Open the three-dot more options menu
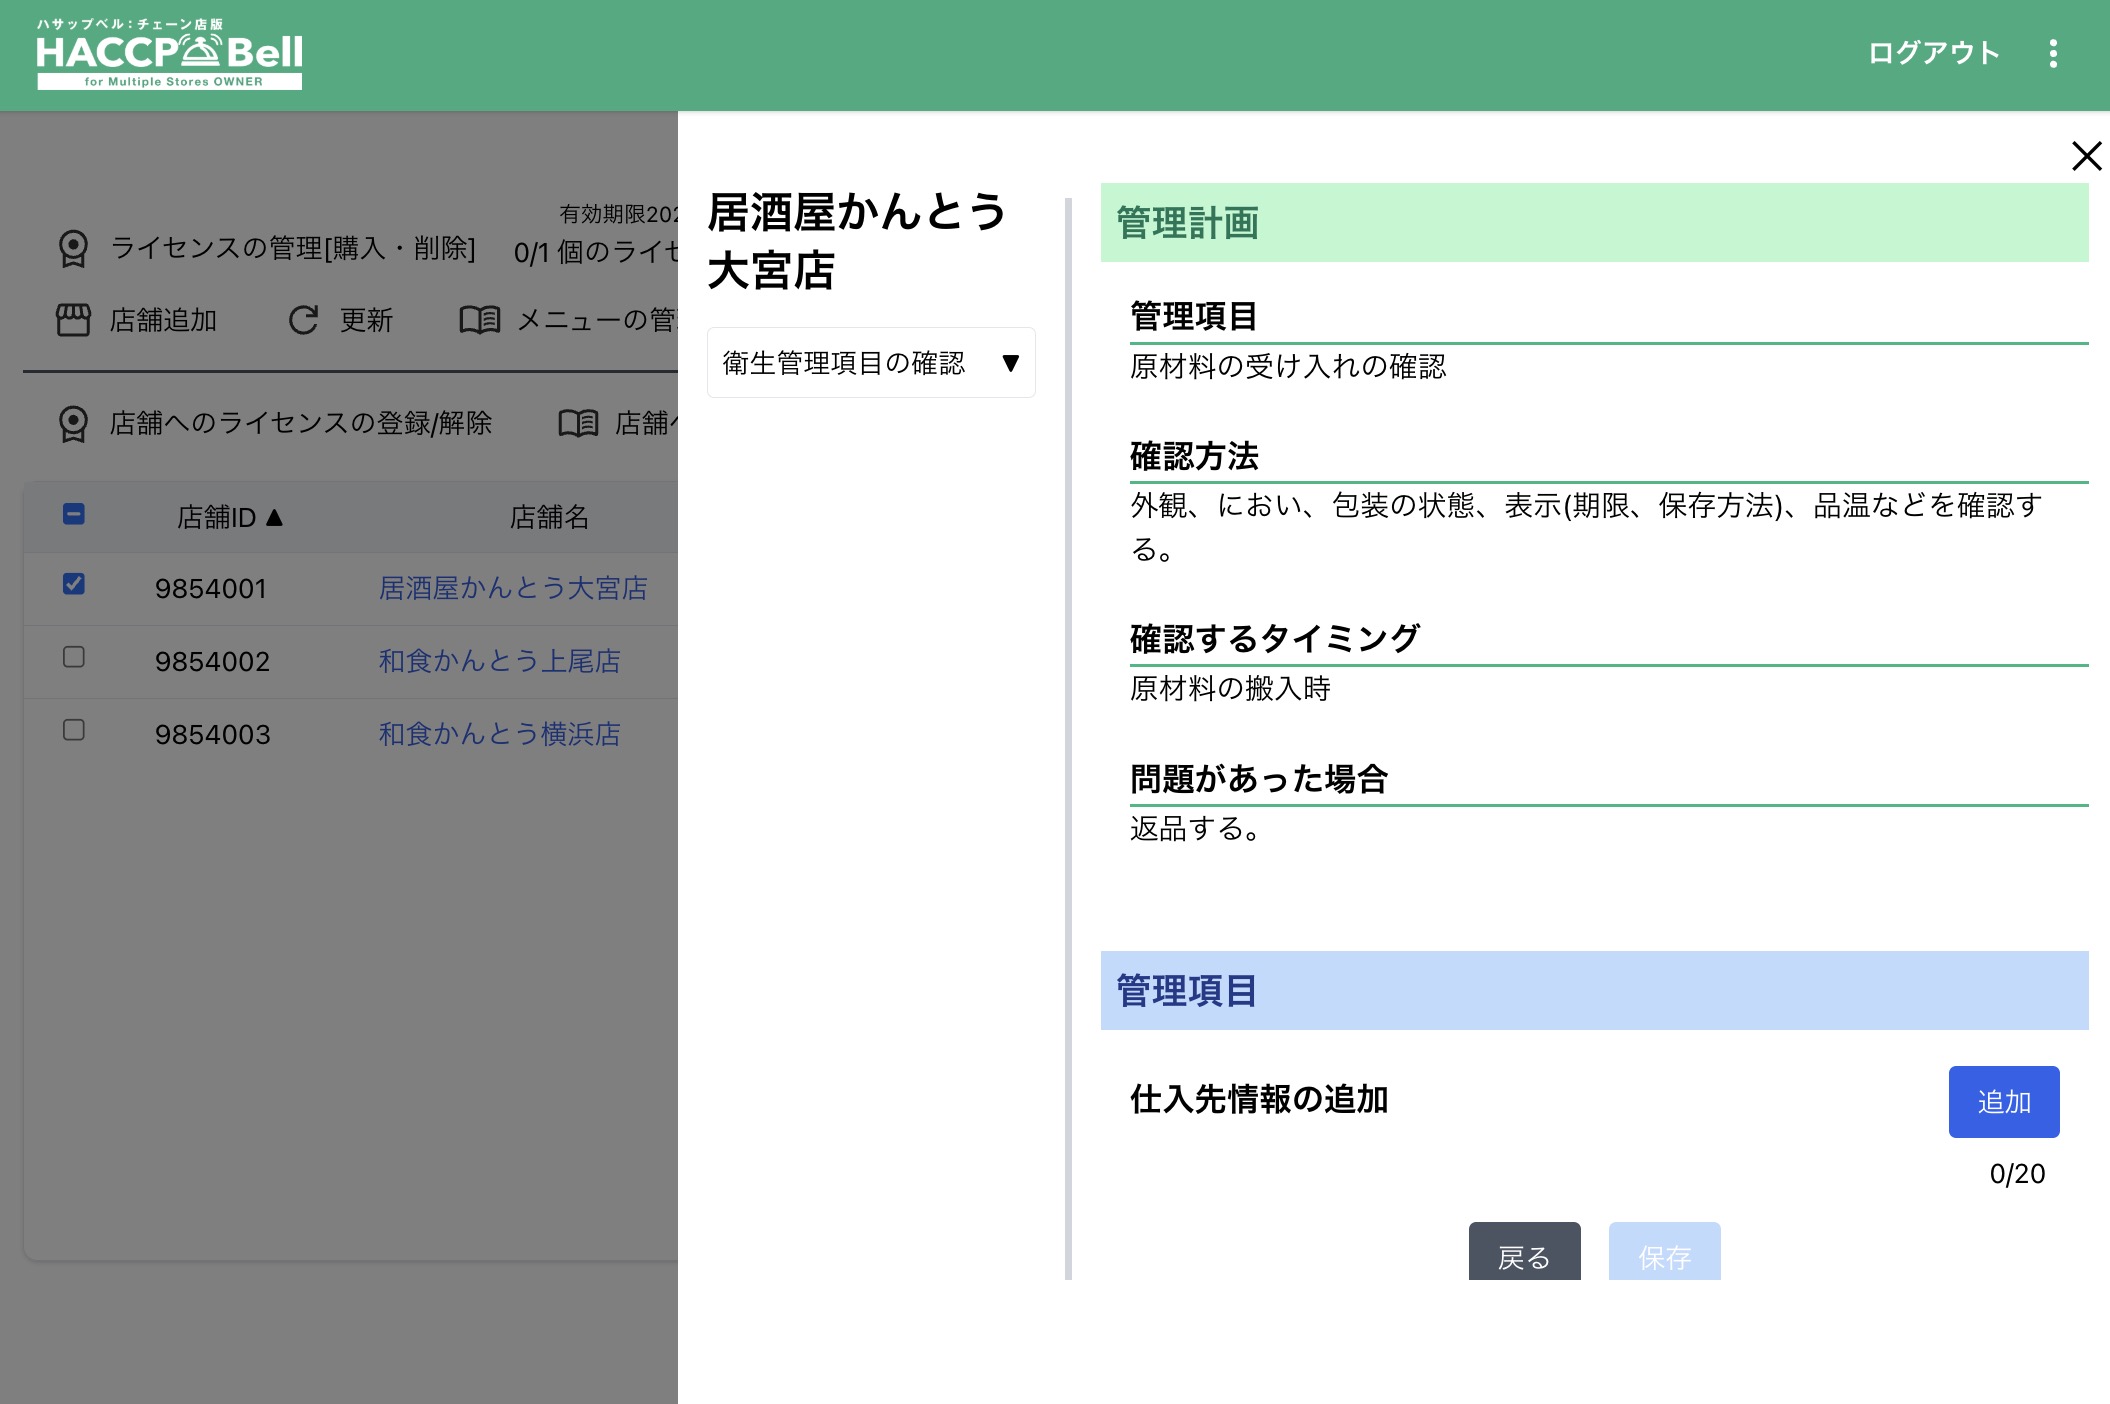This screenshot has width=2110, height=1404. 2053,54
